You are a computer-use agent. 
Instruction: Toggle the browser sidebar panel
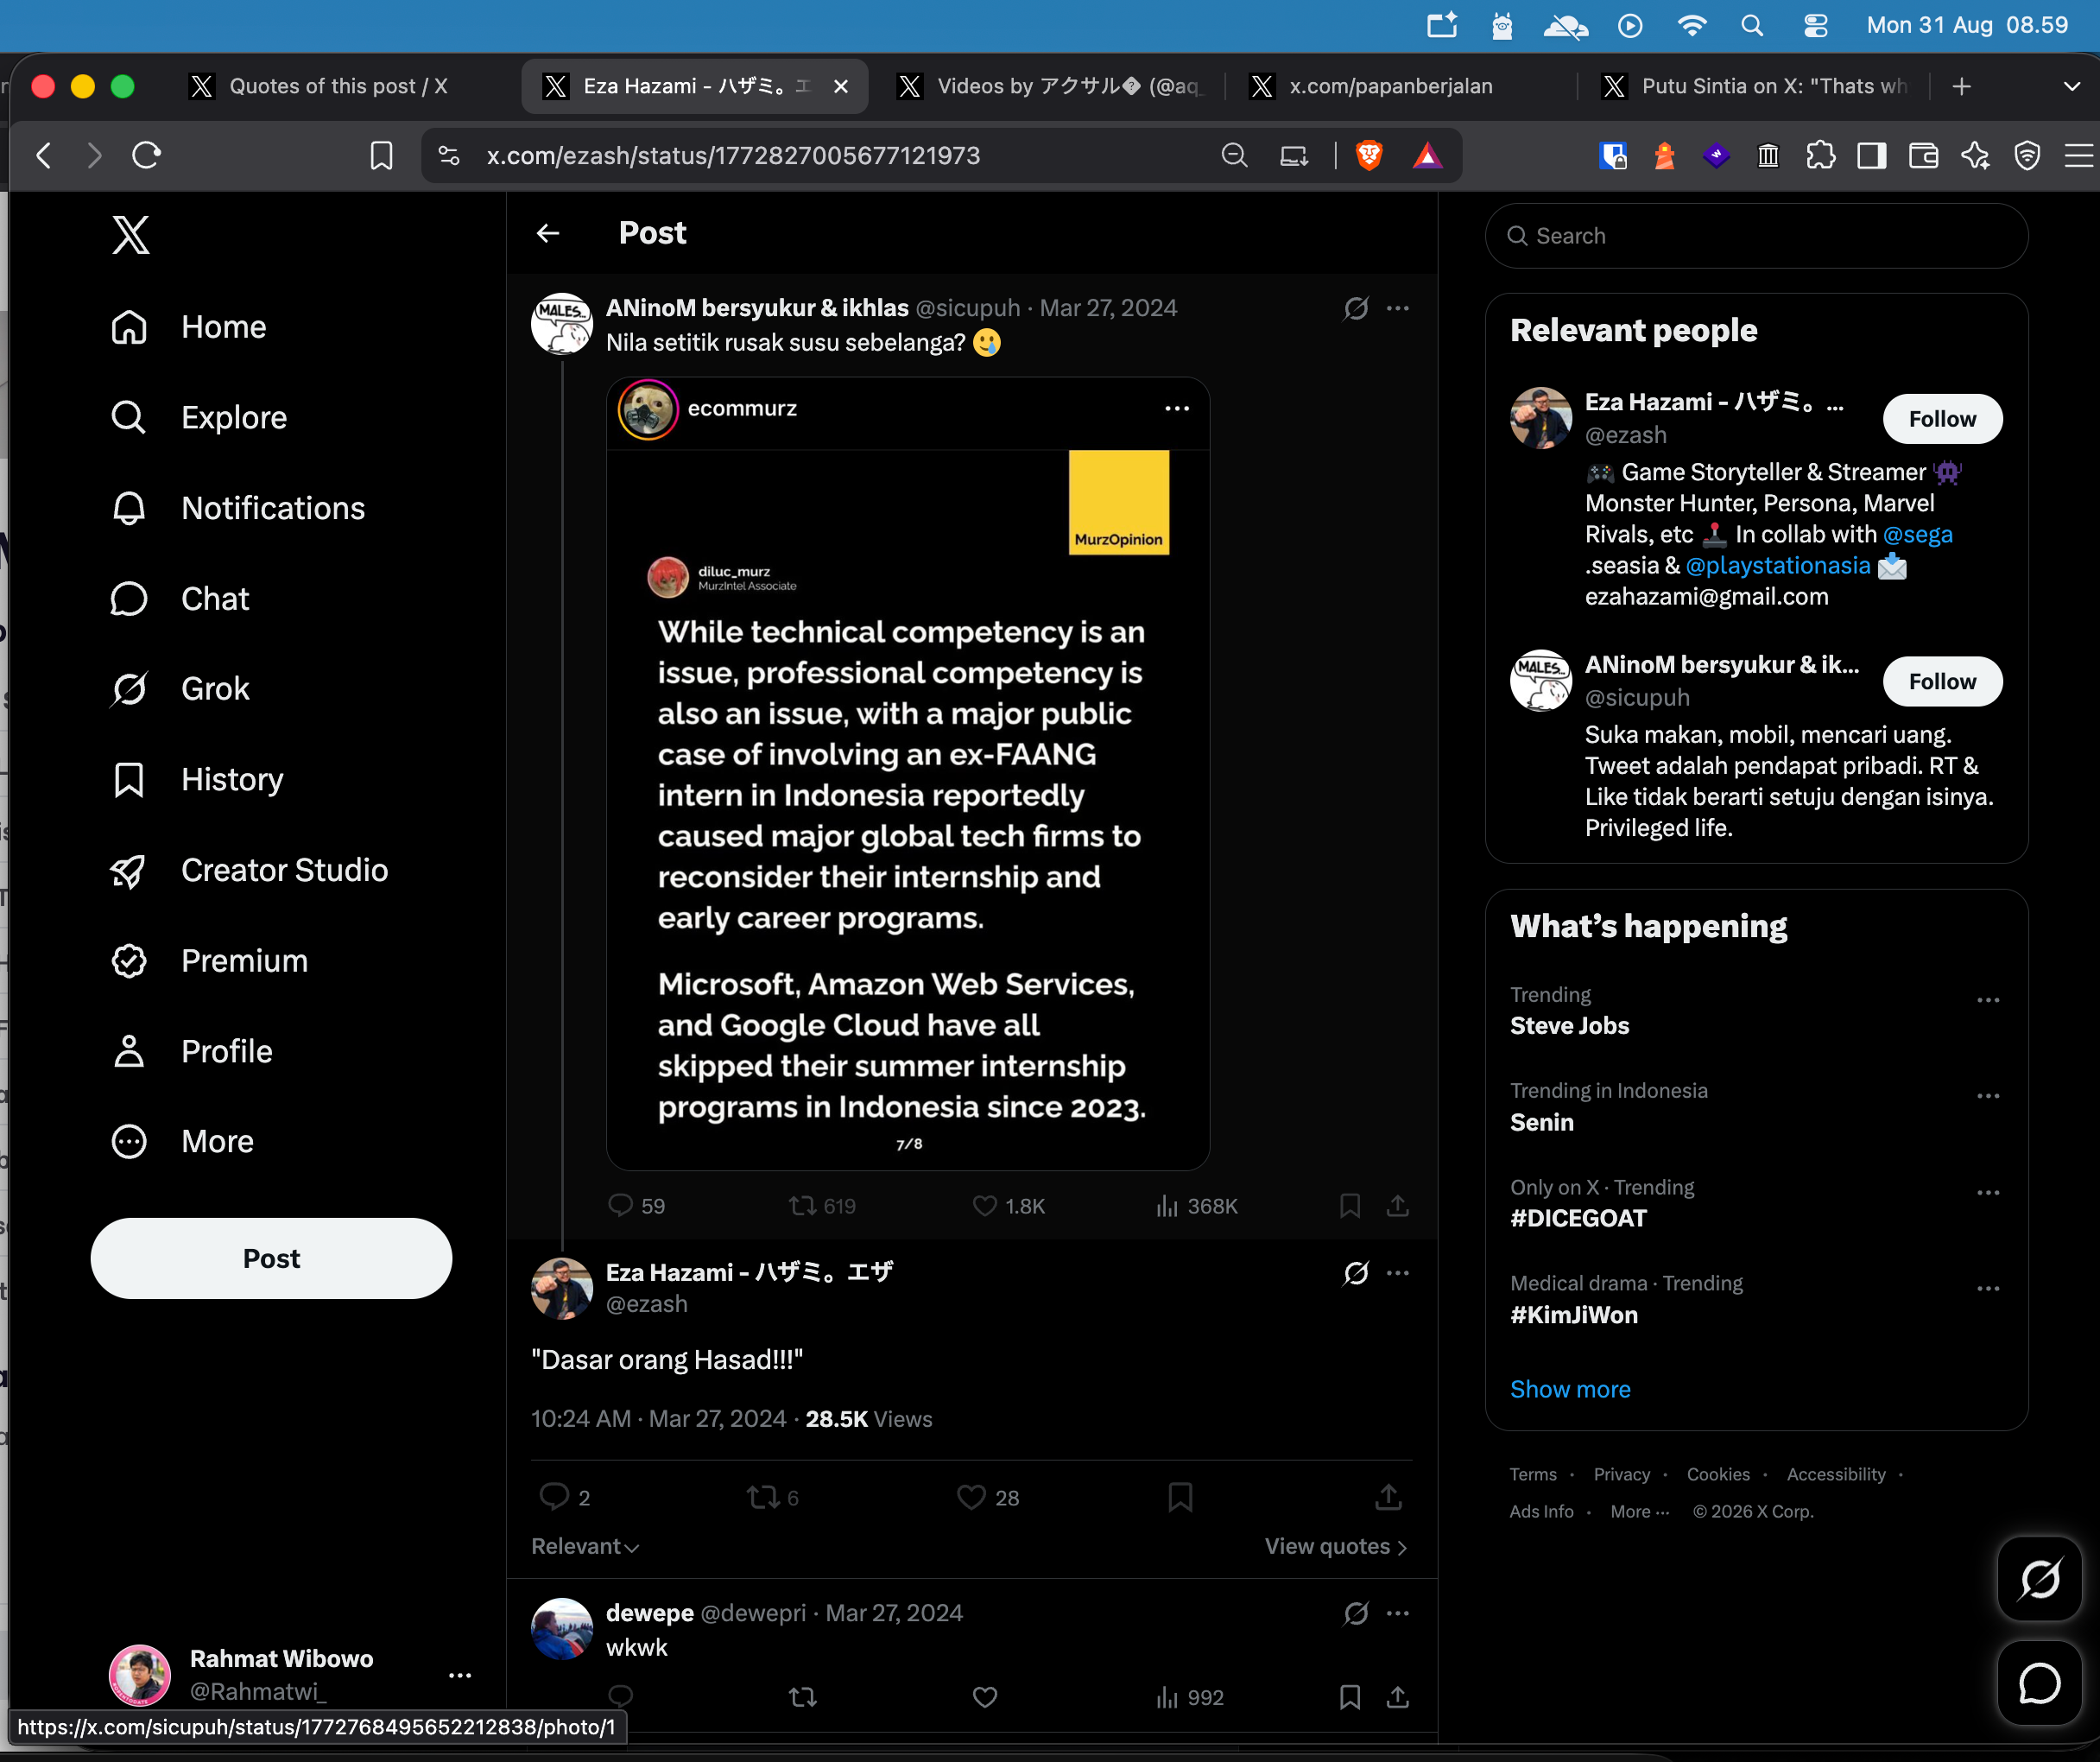click(1872, 155)
